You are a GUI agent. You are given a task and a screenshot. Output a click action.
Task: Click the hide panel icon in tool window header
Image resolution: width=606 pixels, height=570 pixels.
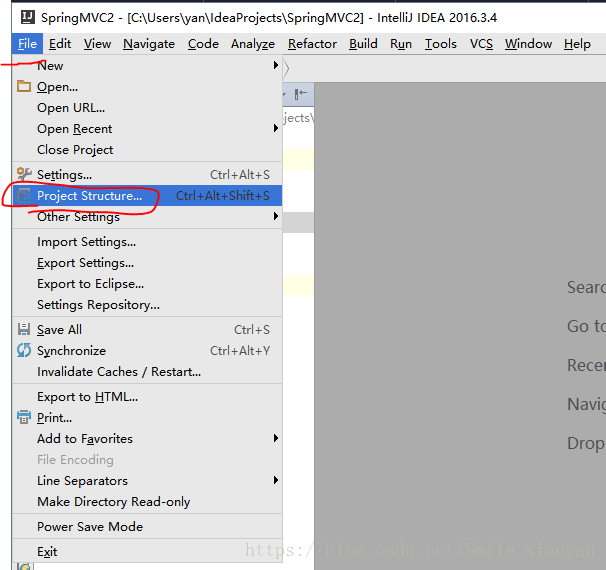[x=301, y=94]
